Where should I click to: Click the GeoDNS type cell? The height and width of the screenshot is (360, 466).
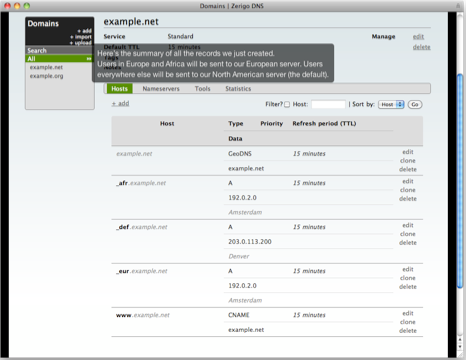(x=240, y=154)
